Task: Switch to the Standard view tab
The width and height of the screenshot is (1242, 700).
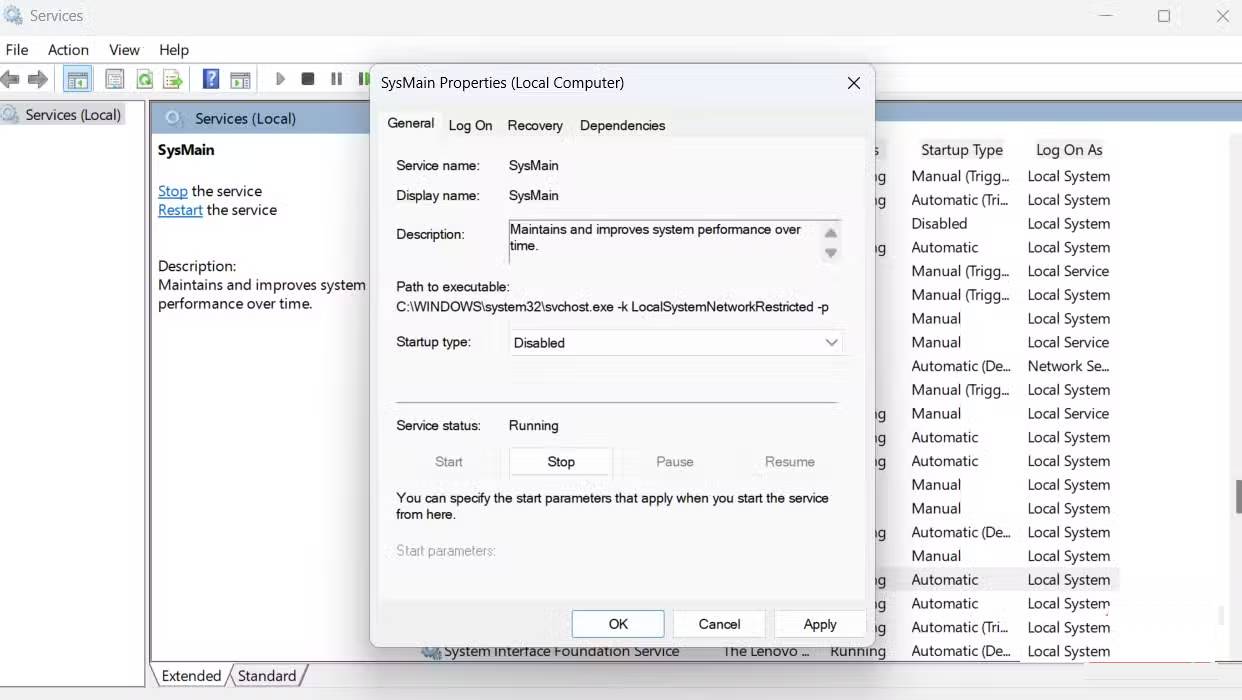Action: pyautogui.click(x=267, y=675)
